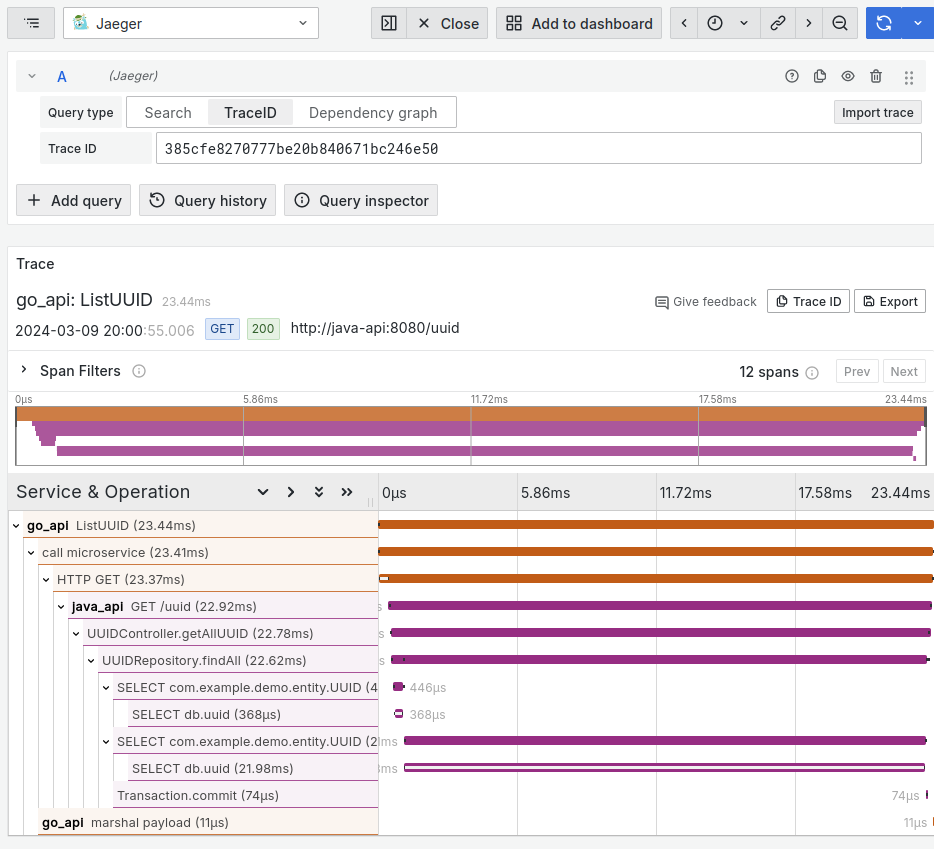Toggle query A visibility eye
This screenshot has height=849, width=934.
(x=848, y=76)
